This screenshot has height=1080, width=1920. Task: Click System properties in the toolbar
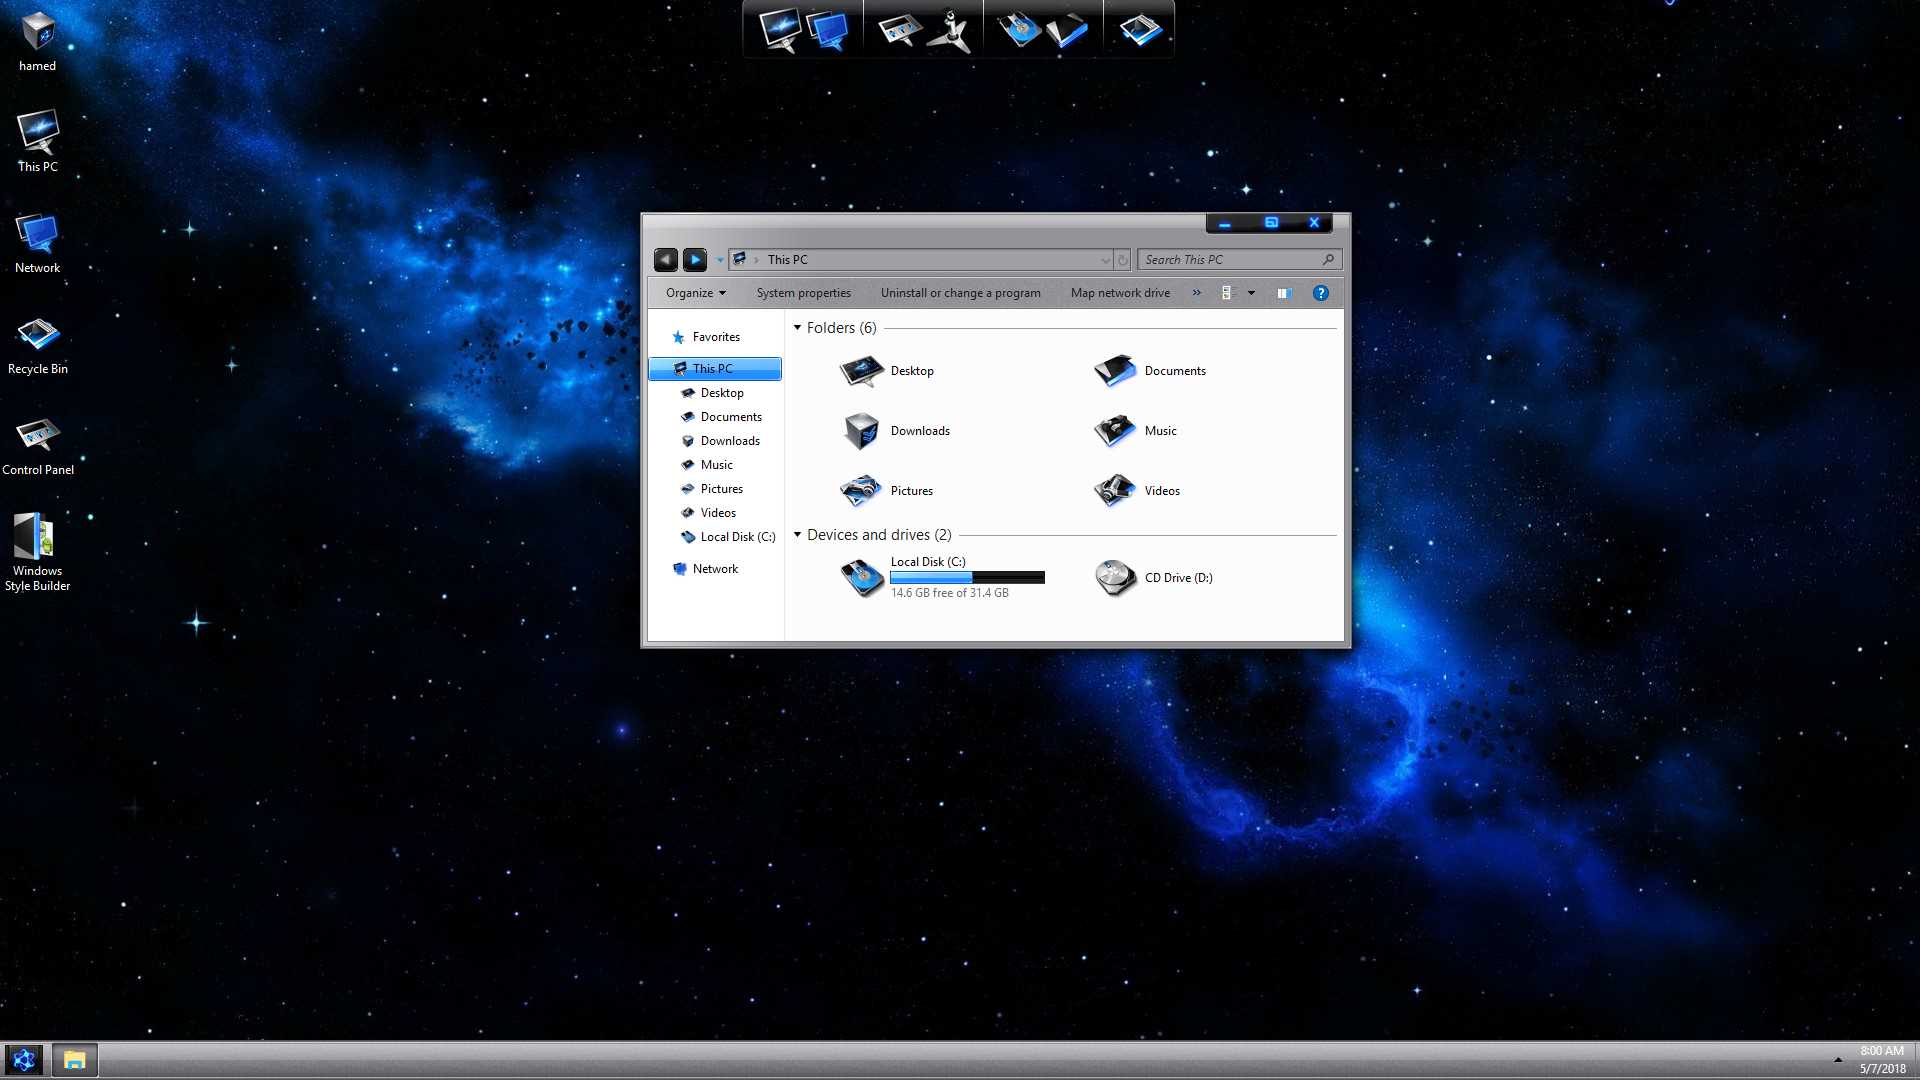(x=803, y=293)
